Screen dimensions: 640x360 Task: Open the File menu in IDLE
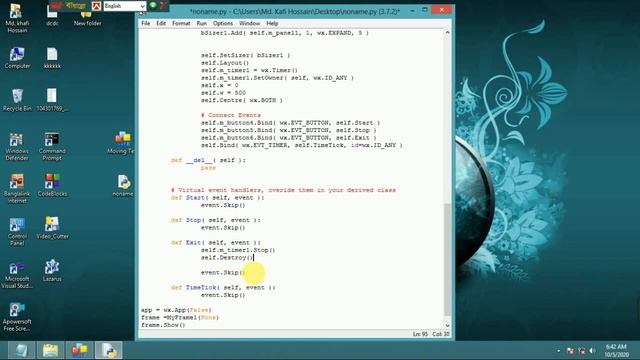[146, 23]
